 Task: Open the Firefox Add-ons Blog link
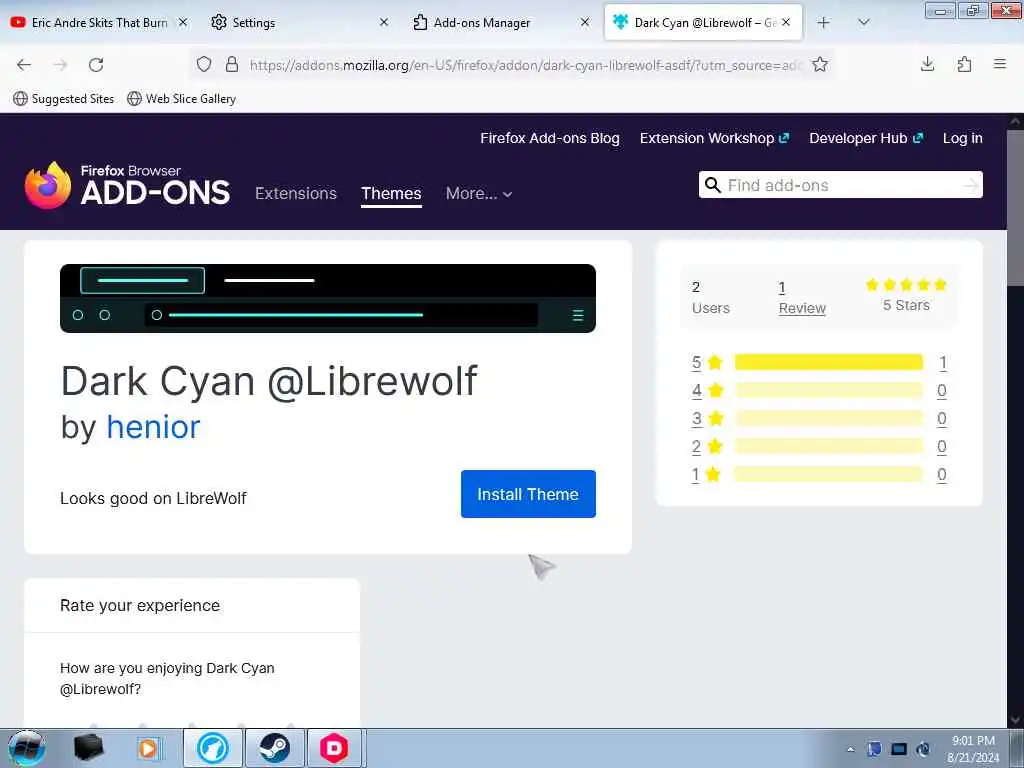[x=549, y=138]
